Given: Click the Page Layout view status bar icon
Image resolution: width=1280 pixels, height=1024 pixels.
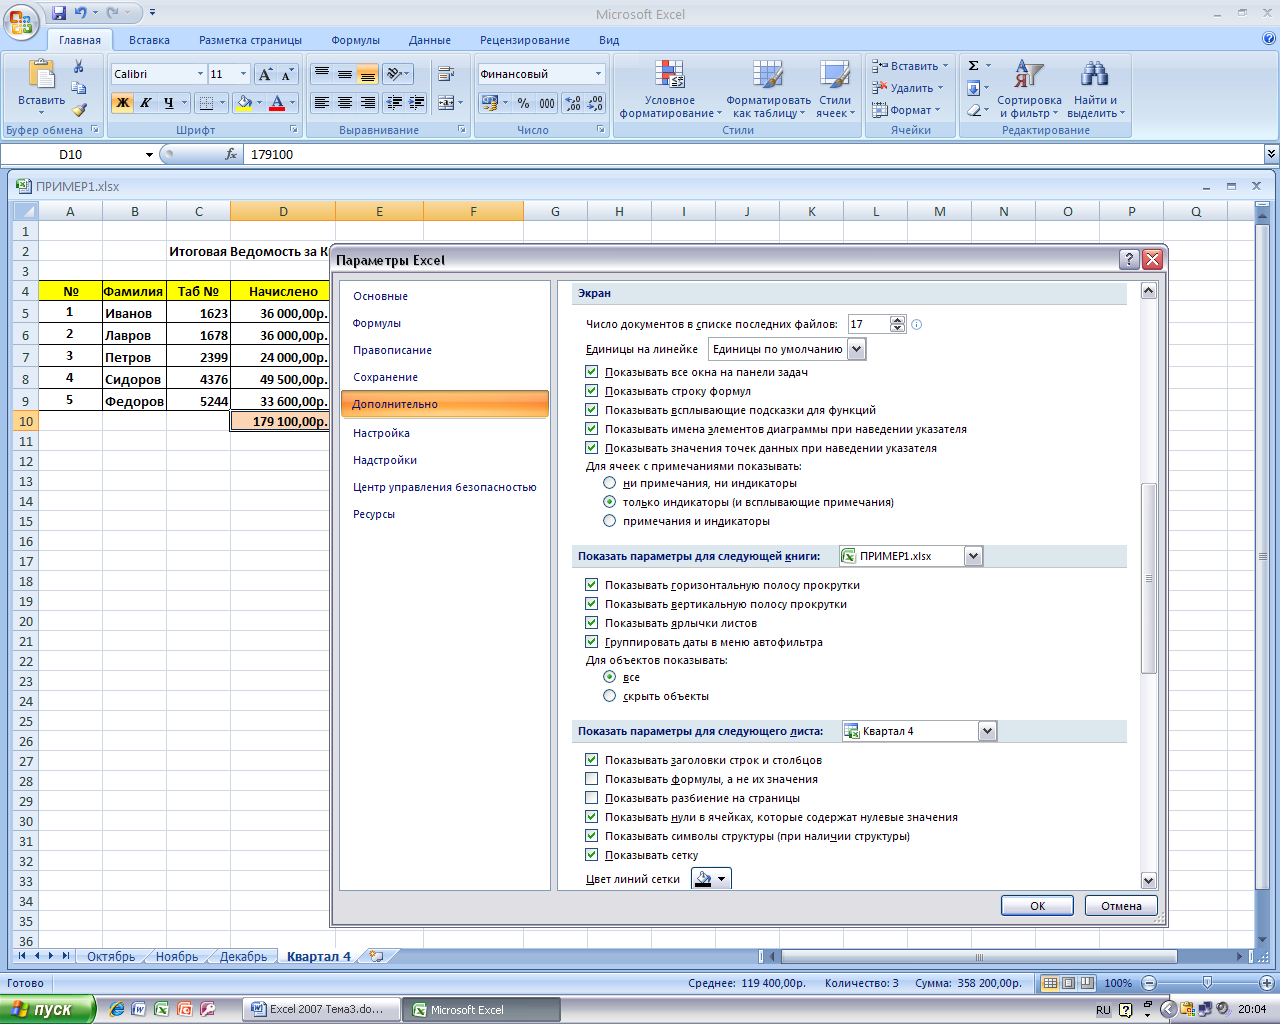Looking at the screenshot, I should pyautogui.click(x=1068, y=983).
